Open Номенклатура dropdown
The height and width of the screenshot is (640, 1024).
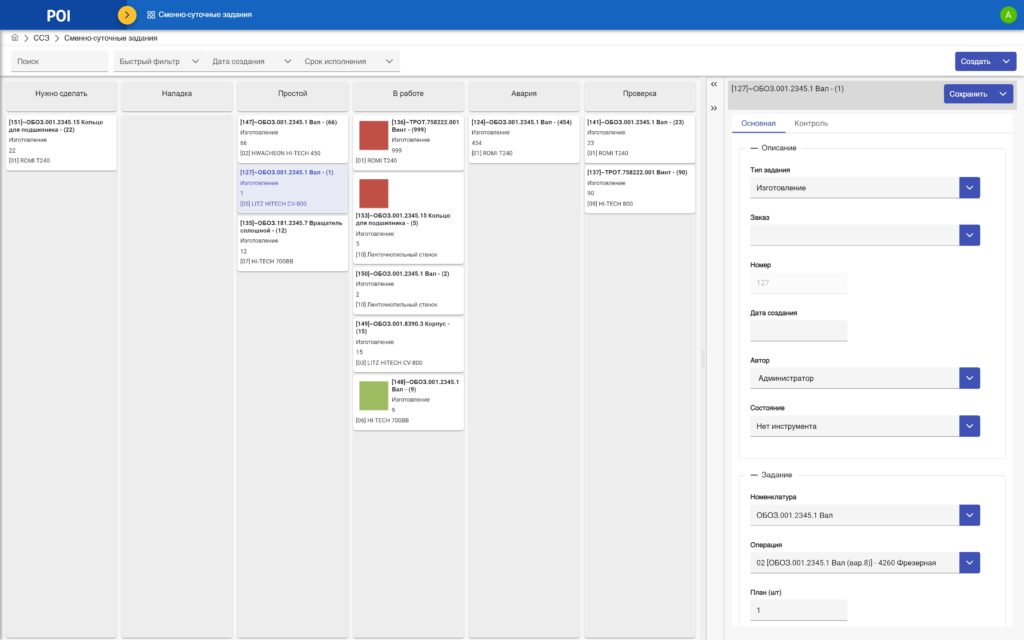click(x=969, y=515)
